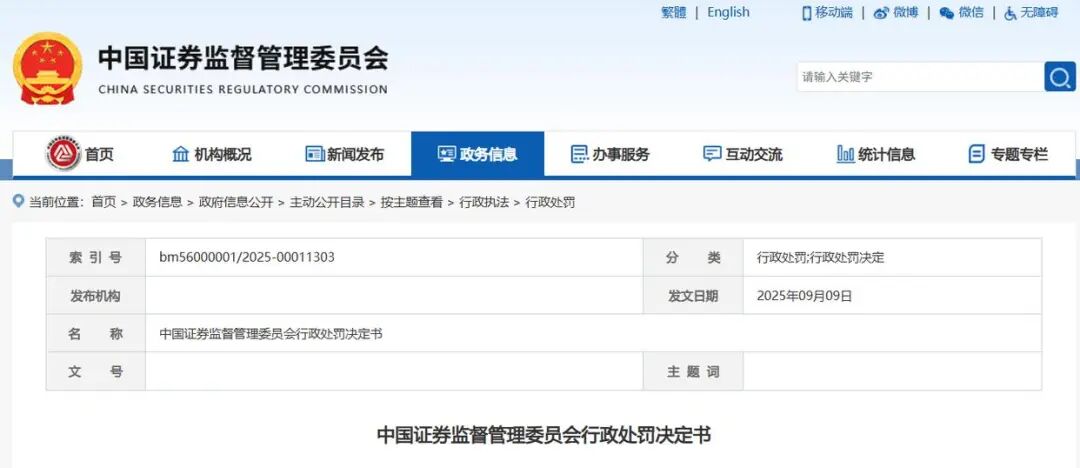Screen dimensions: 1080x468
Task: Click the Weibo icon in the top bar
Action: coord(881,13)
